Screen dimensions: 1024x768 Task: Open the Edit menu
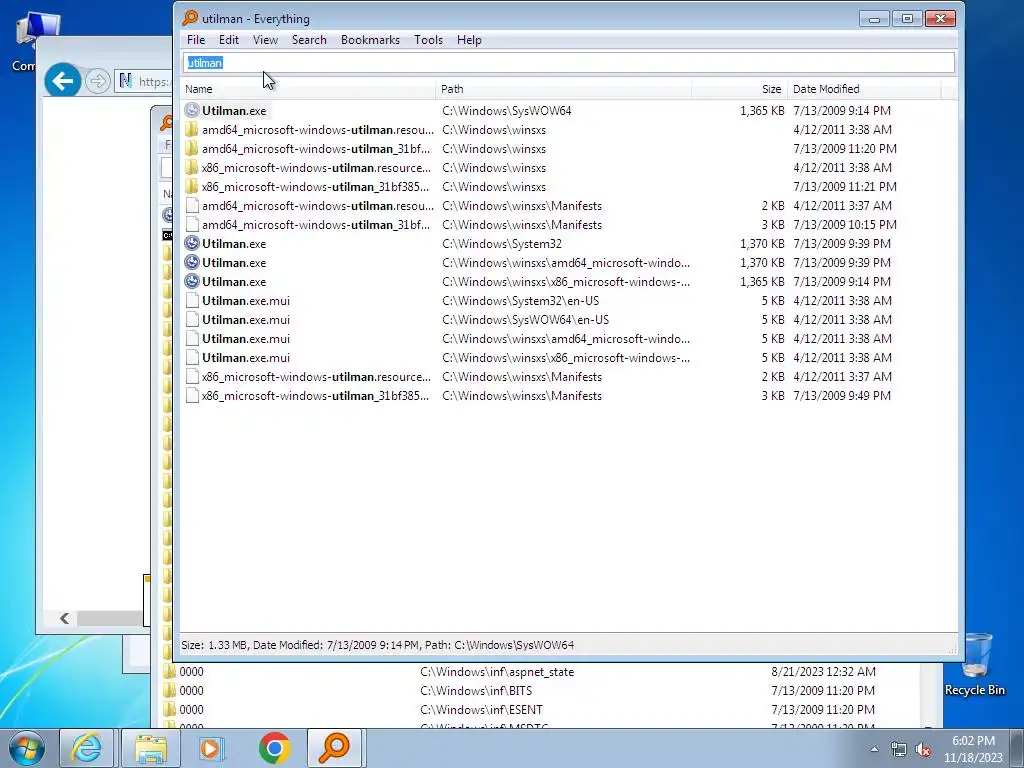(229, 40)
